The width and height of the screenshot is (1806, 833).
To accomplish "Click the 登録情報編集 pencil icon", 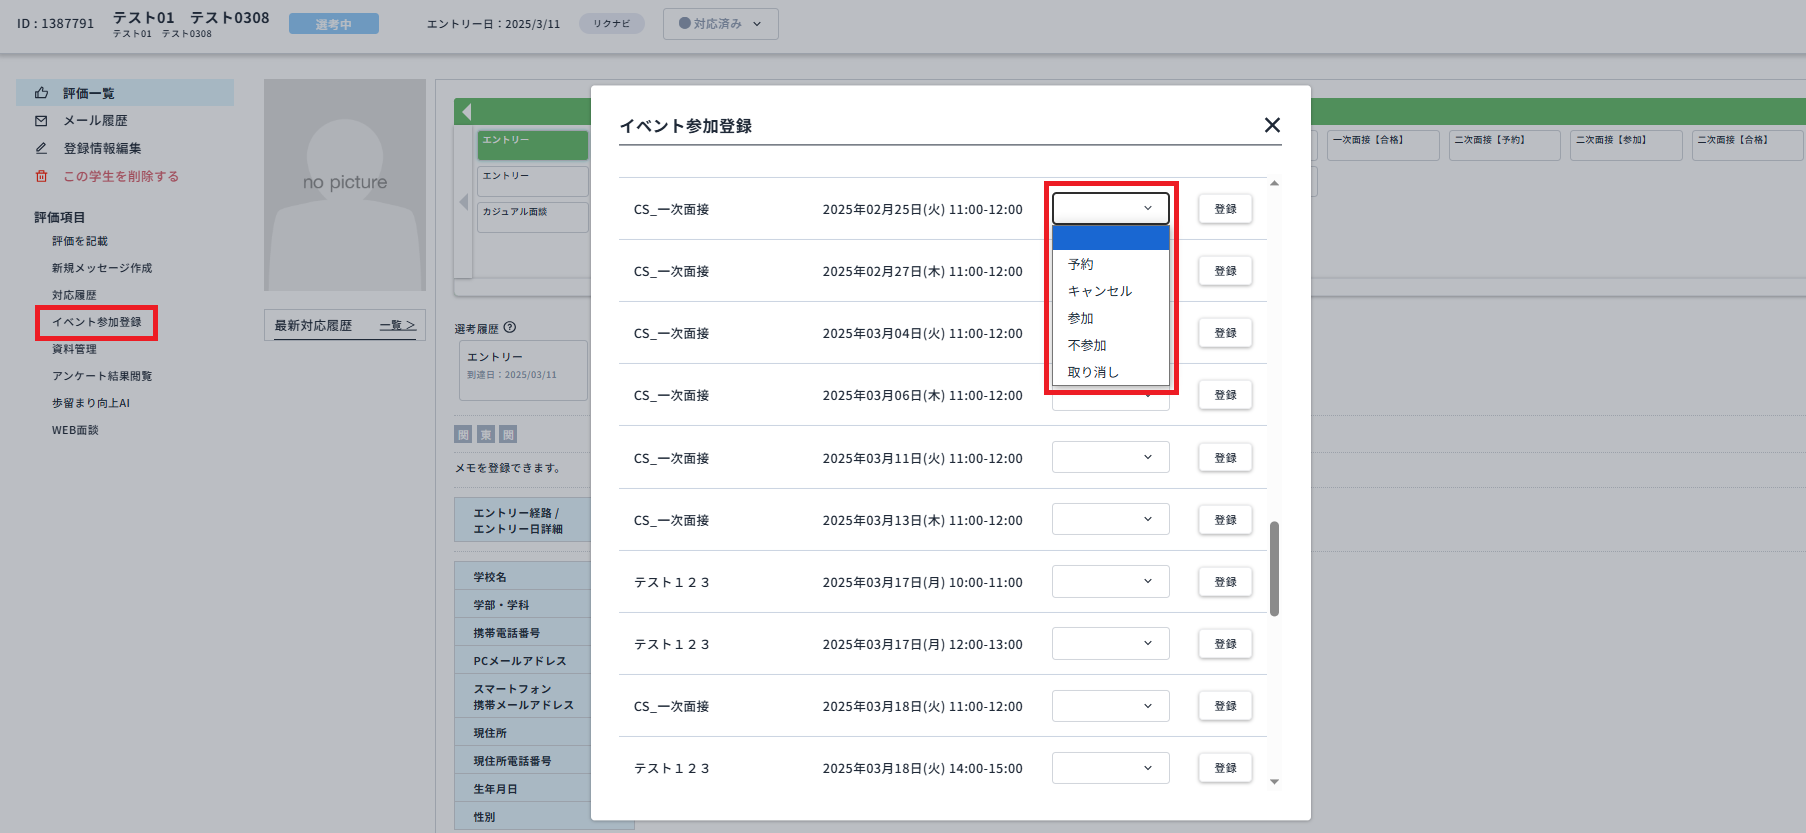I will 41,148.
